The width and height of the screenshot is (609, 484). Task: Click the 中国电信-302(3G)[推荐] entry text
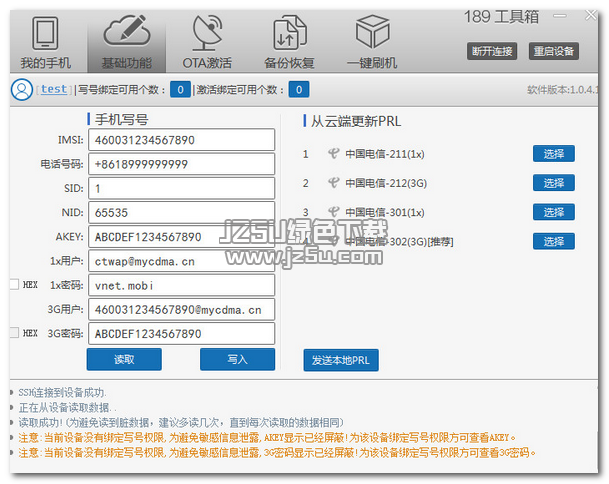click(399, 242)
